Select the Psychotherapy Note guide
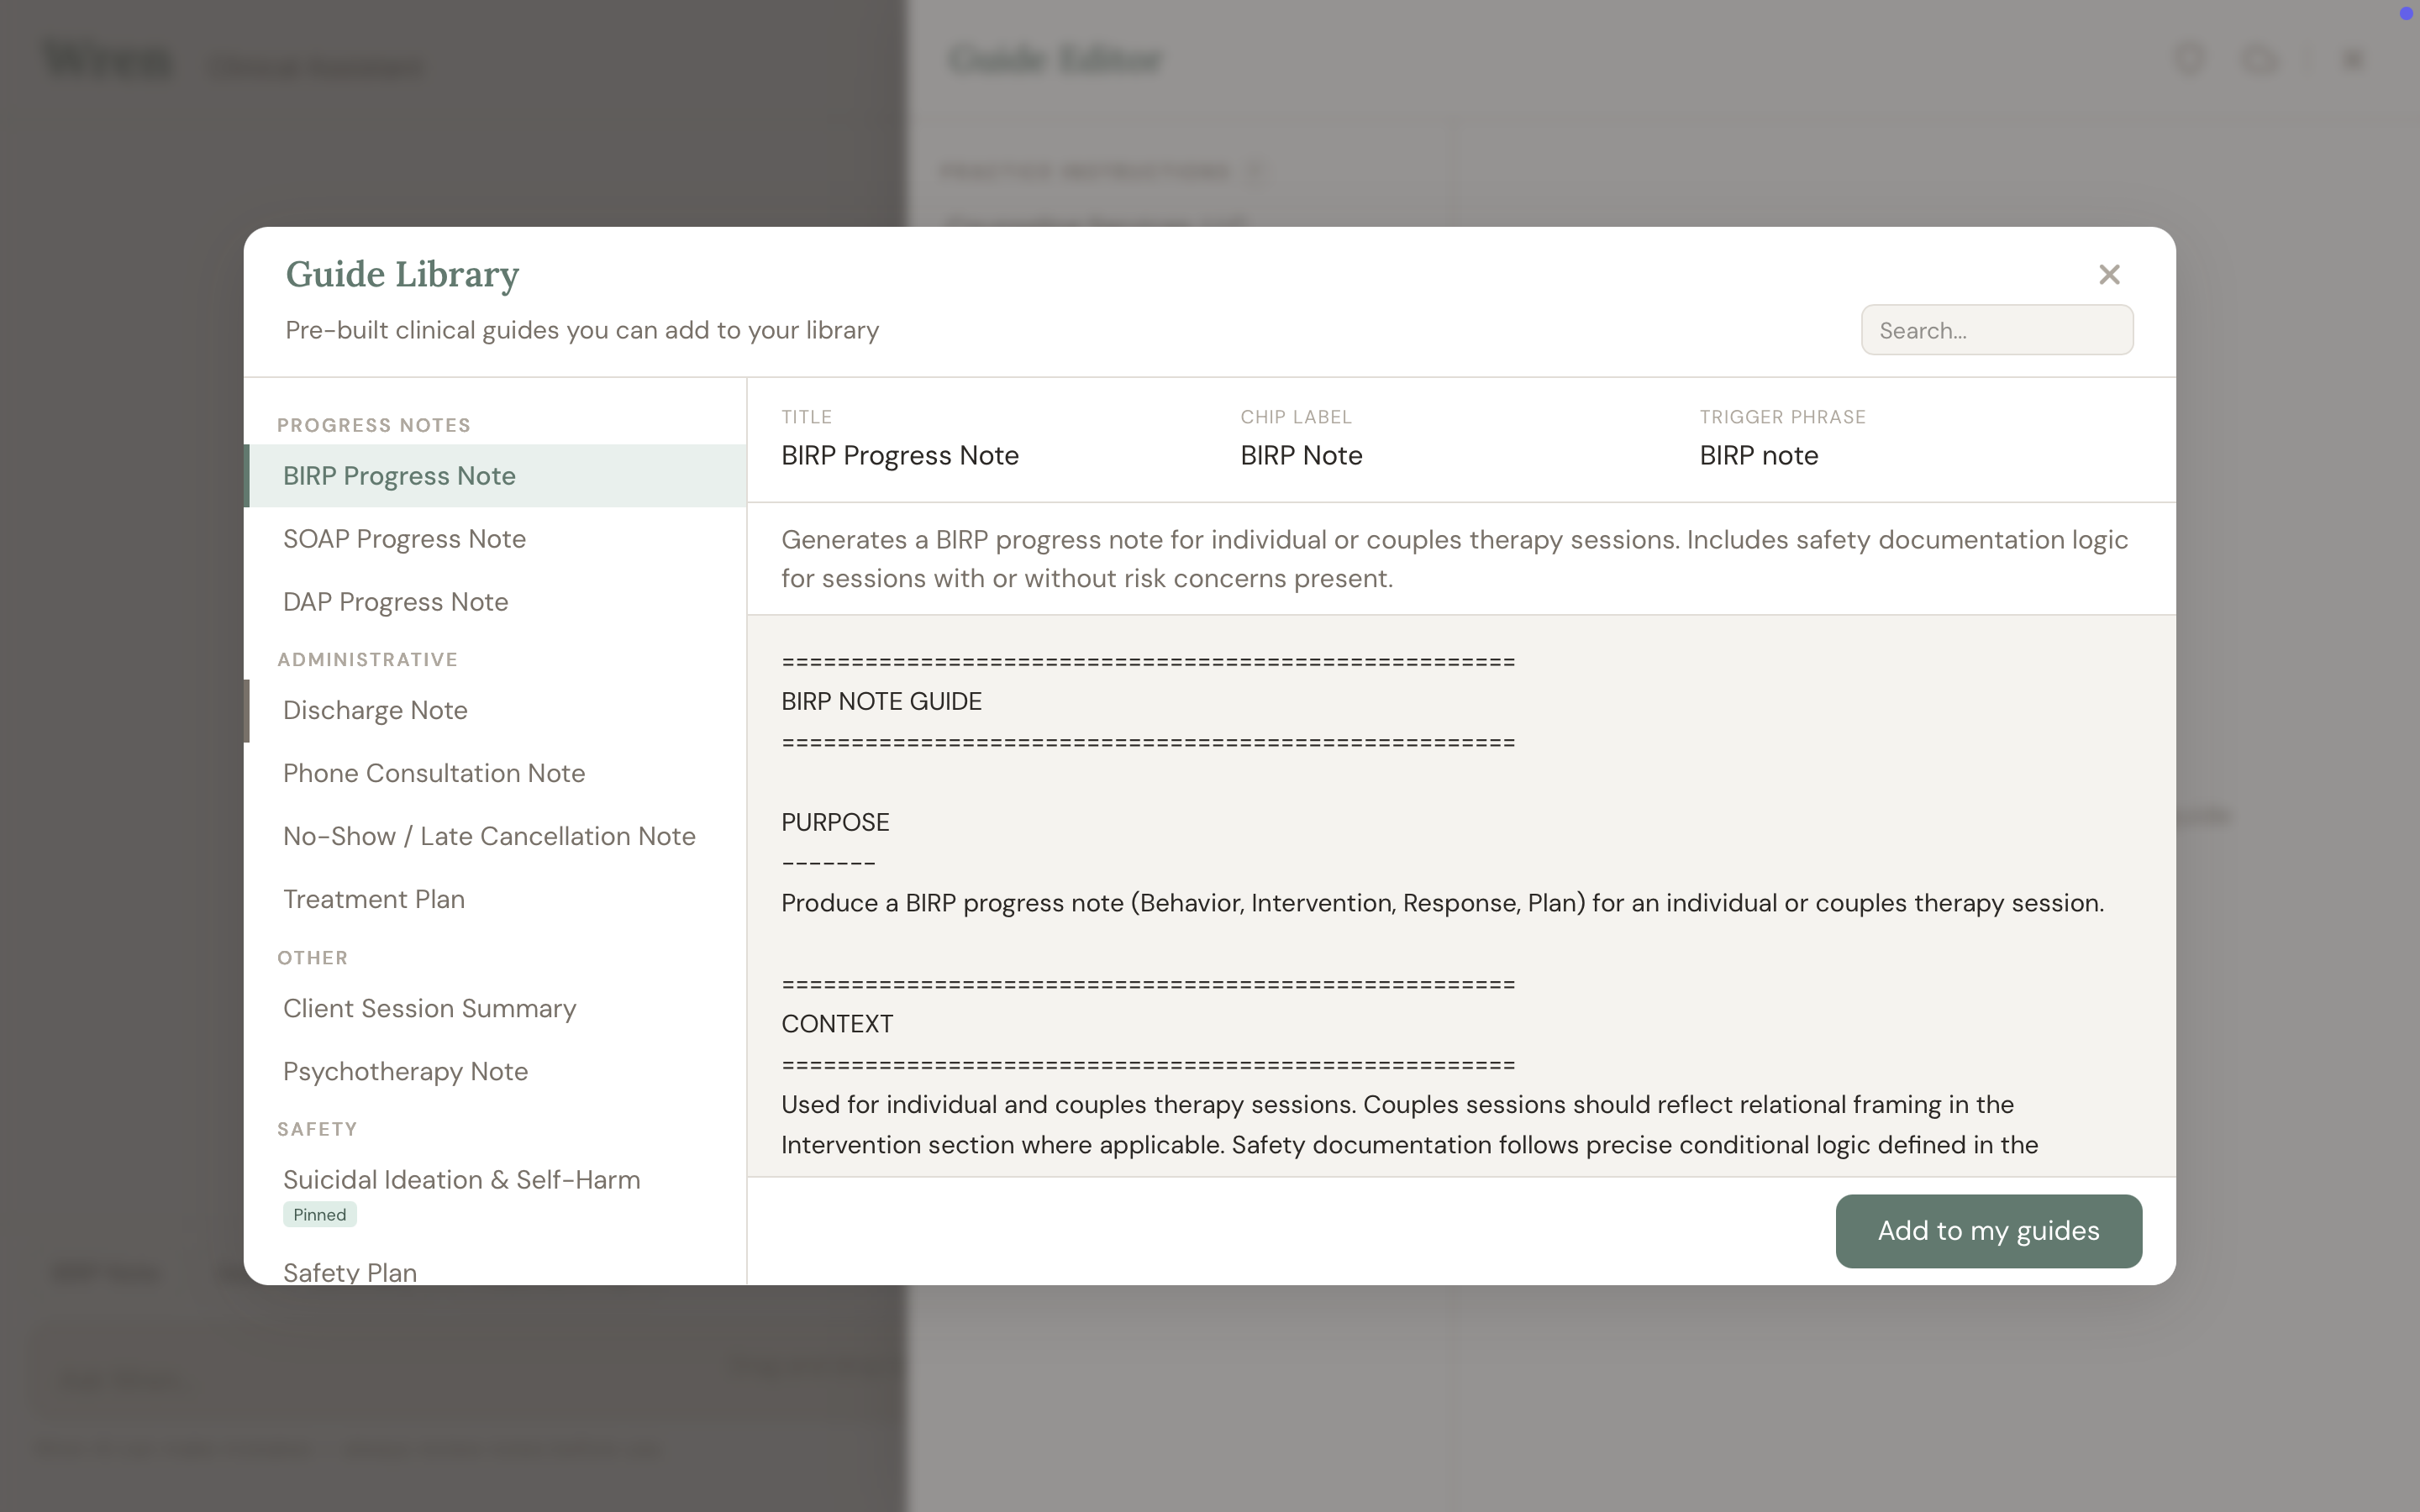2420x1512 pixels. (405, 1071)
